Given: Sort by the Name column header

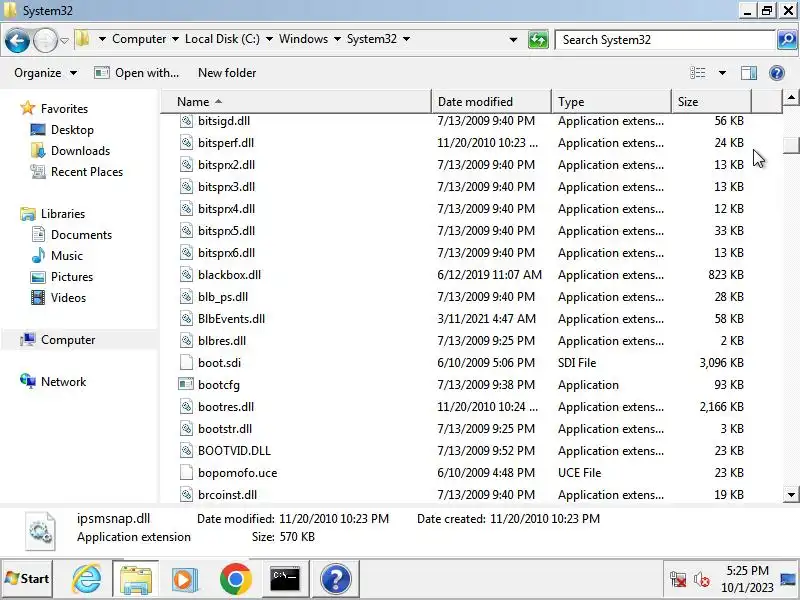Looking at the screenshot, I should coord(296,102).
